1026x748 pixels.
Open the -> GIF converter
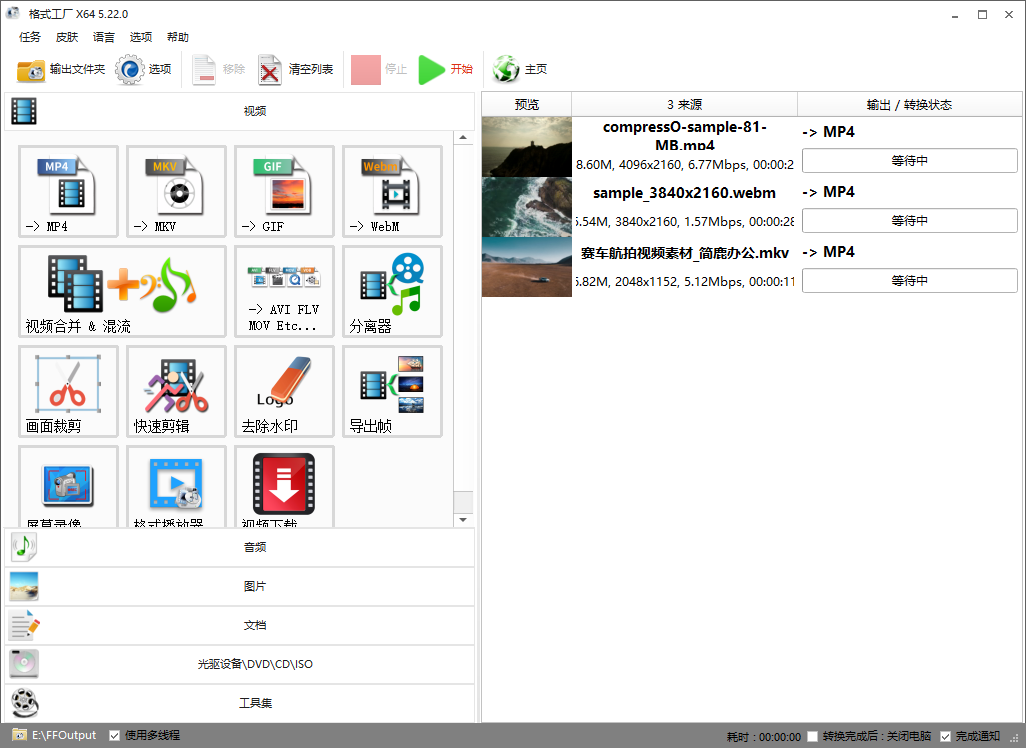[284, 191]
